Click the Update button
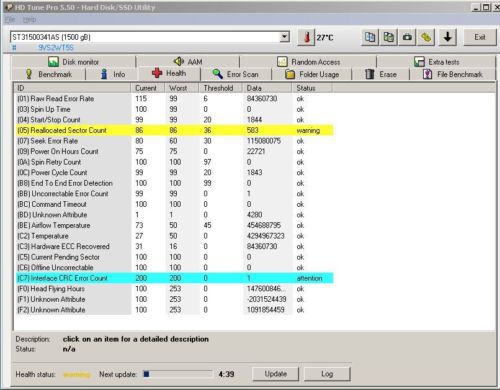Image resolution: width=500 pixels, height=390 pixels. (x=276, y=374)
